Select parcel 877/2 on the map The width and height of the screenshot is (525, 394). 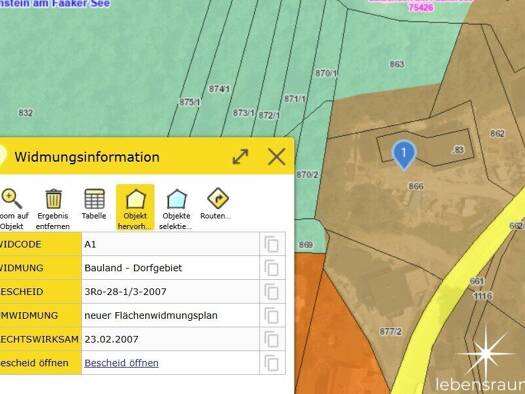390,332
